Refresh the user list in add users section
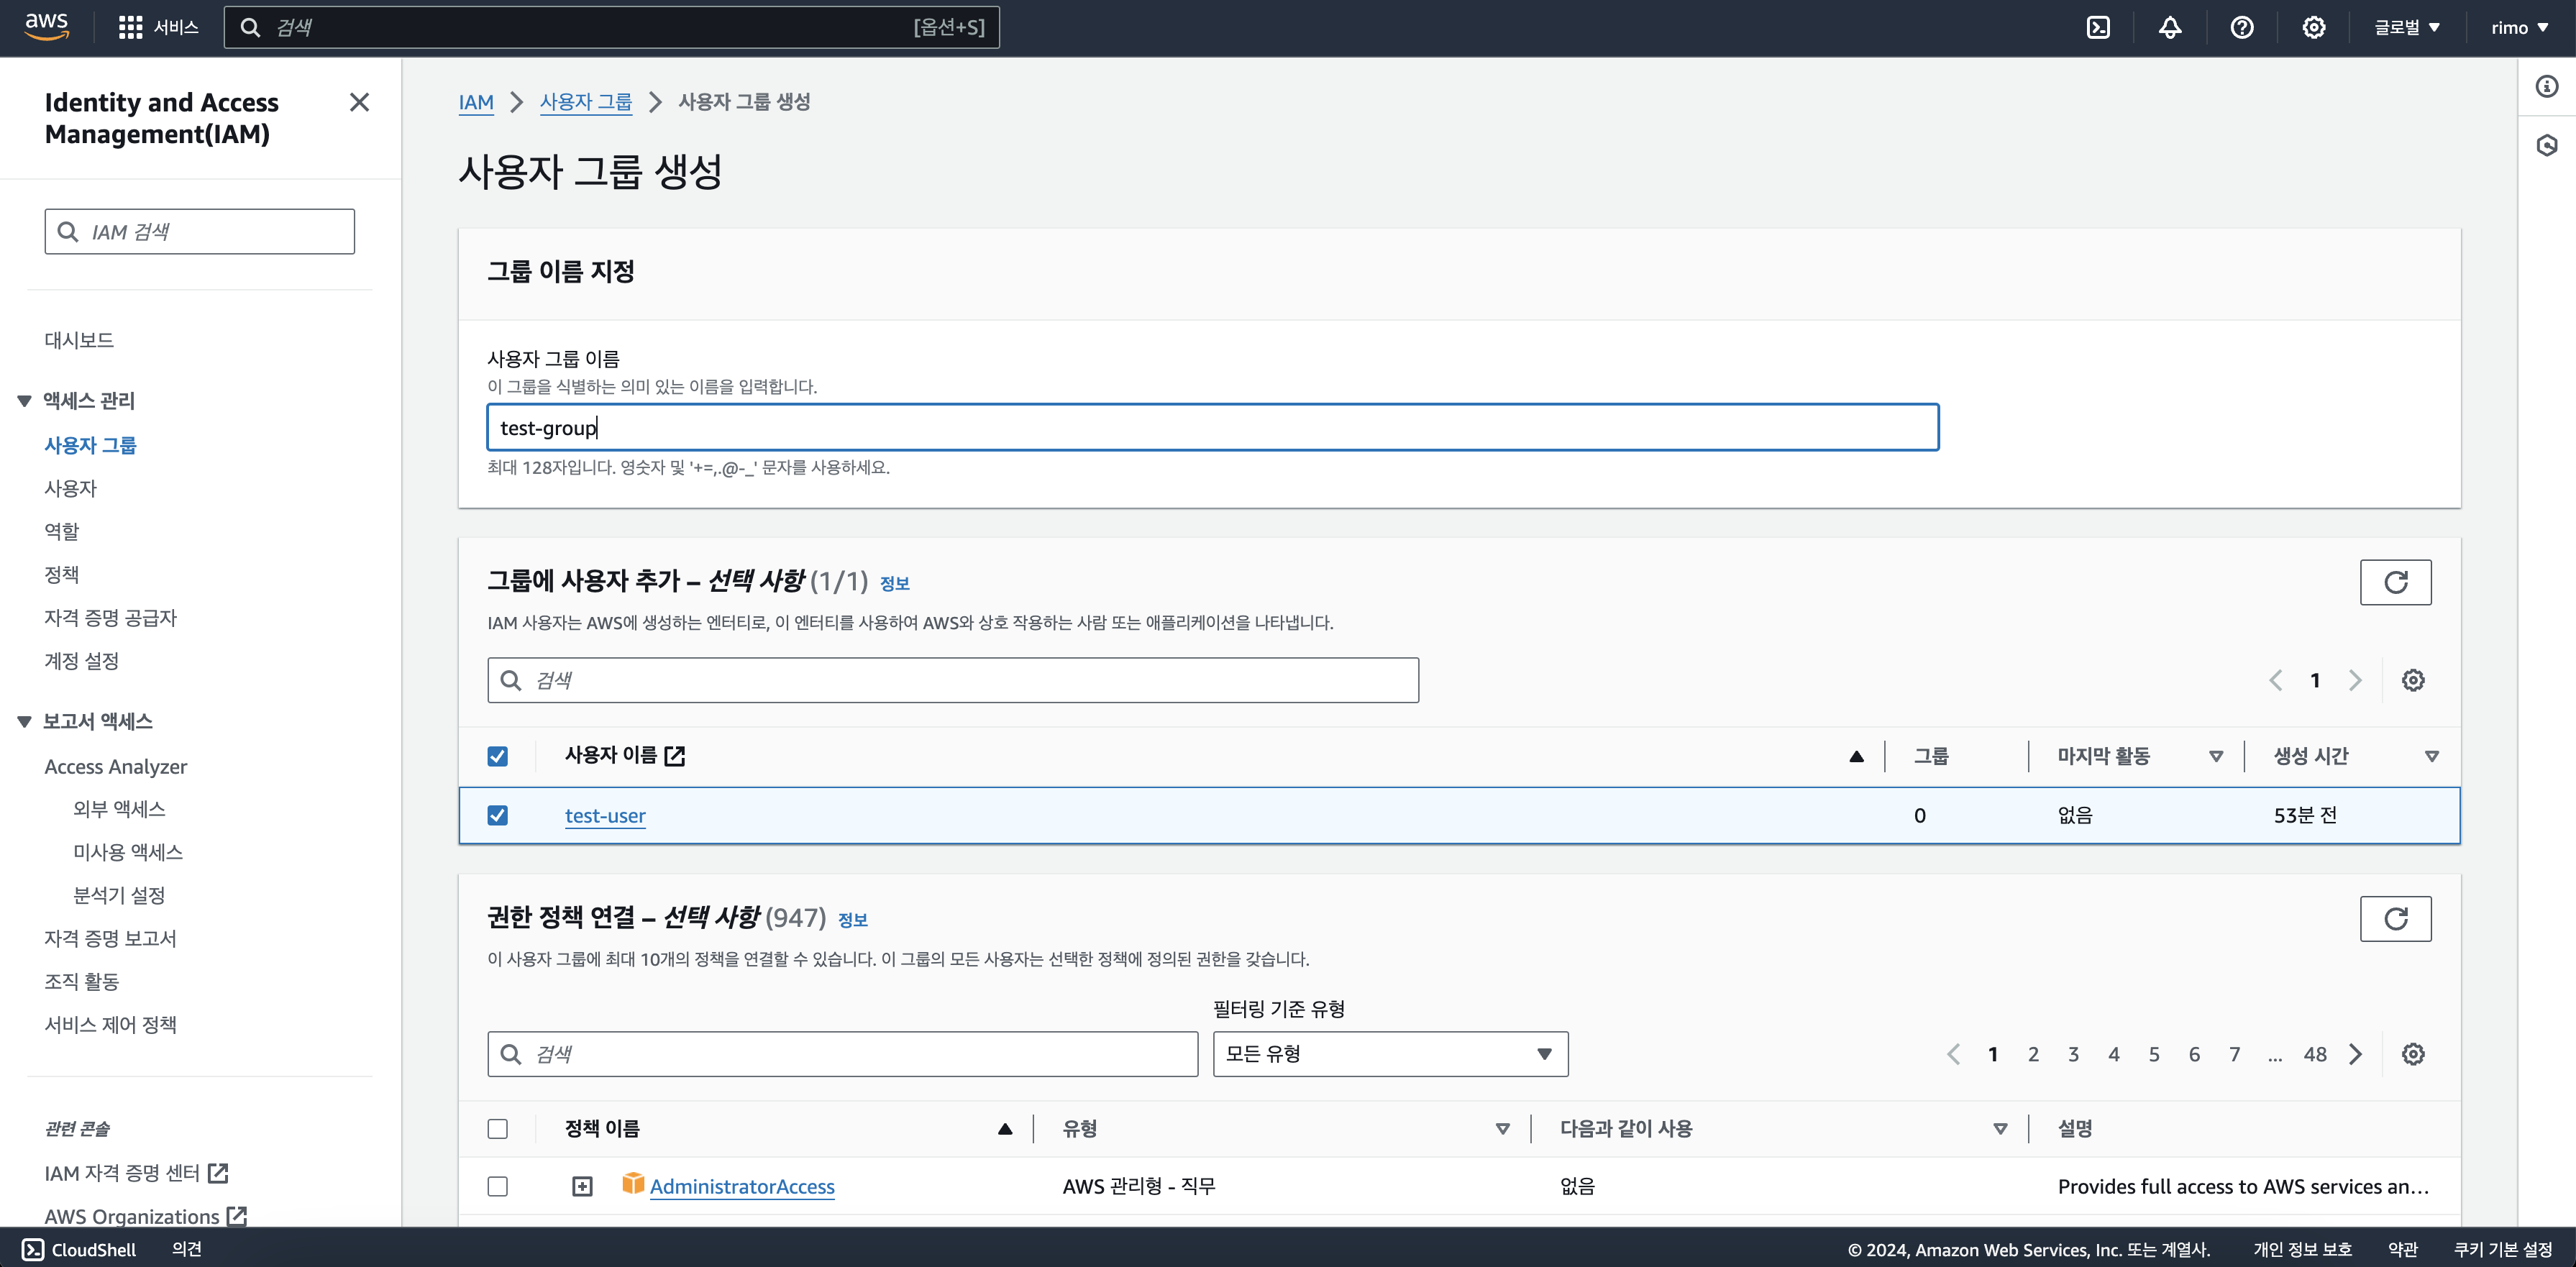 point(2395,582)
